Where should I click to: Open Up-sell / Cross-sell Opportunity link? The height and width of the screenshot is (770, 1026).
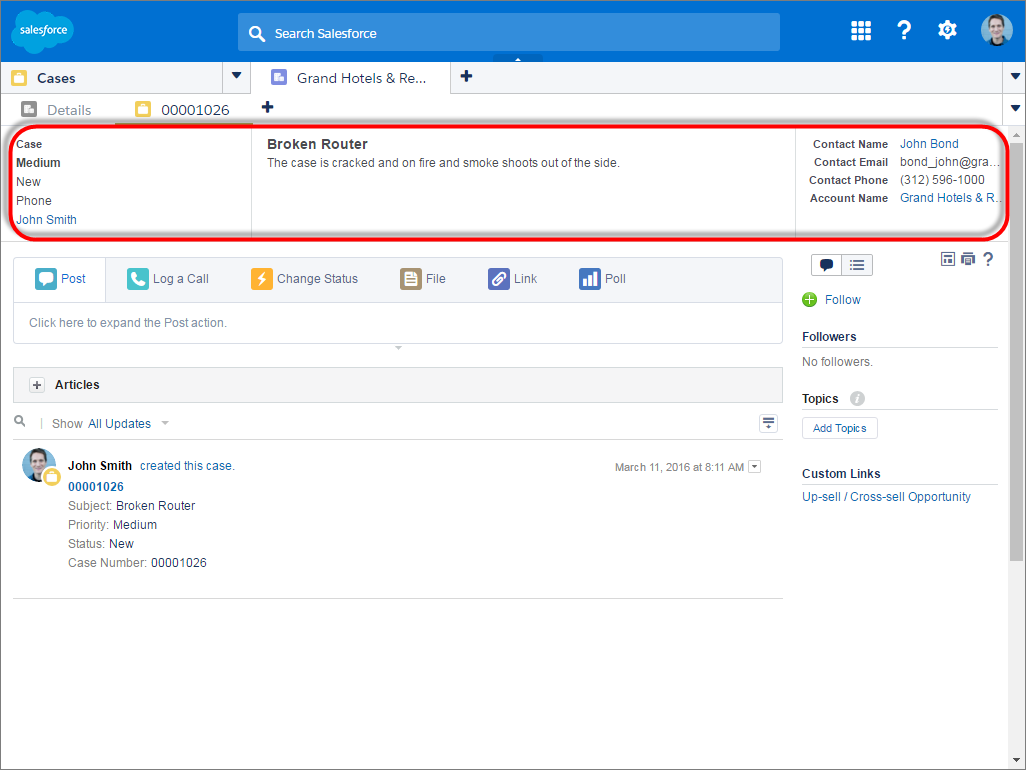point(886,497)
